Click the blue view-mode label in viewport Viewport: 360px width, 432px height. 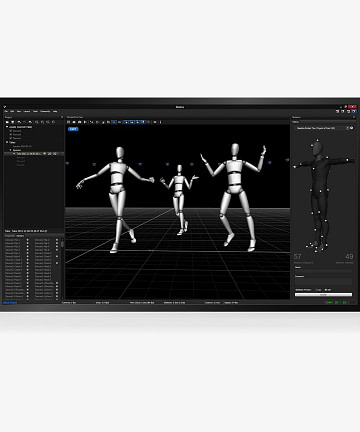(73, 129)
